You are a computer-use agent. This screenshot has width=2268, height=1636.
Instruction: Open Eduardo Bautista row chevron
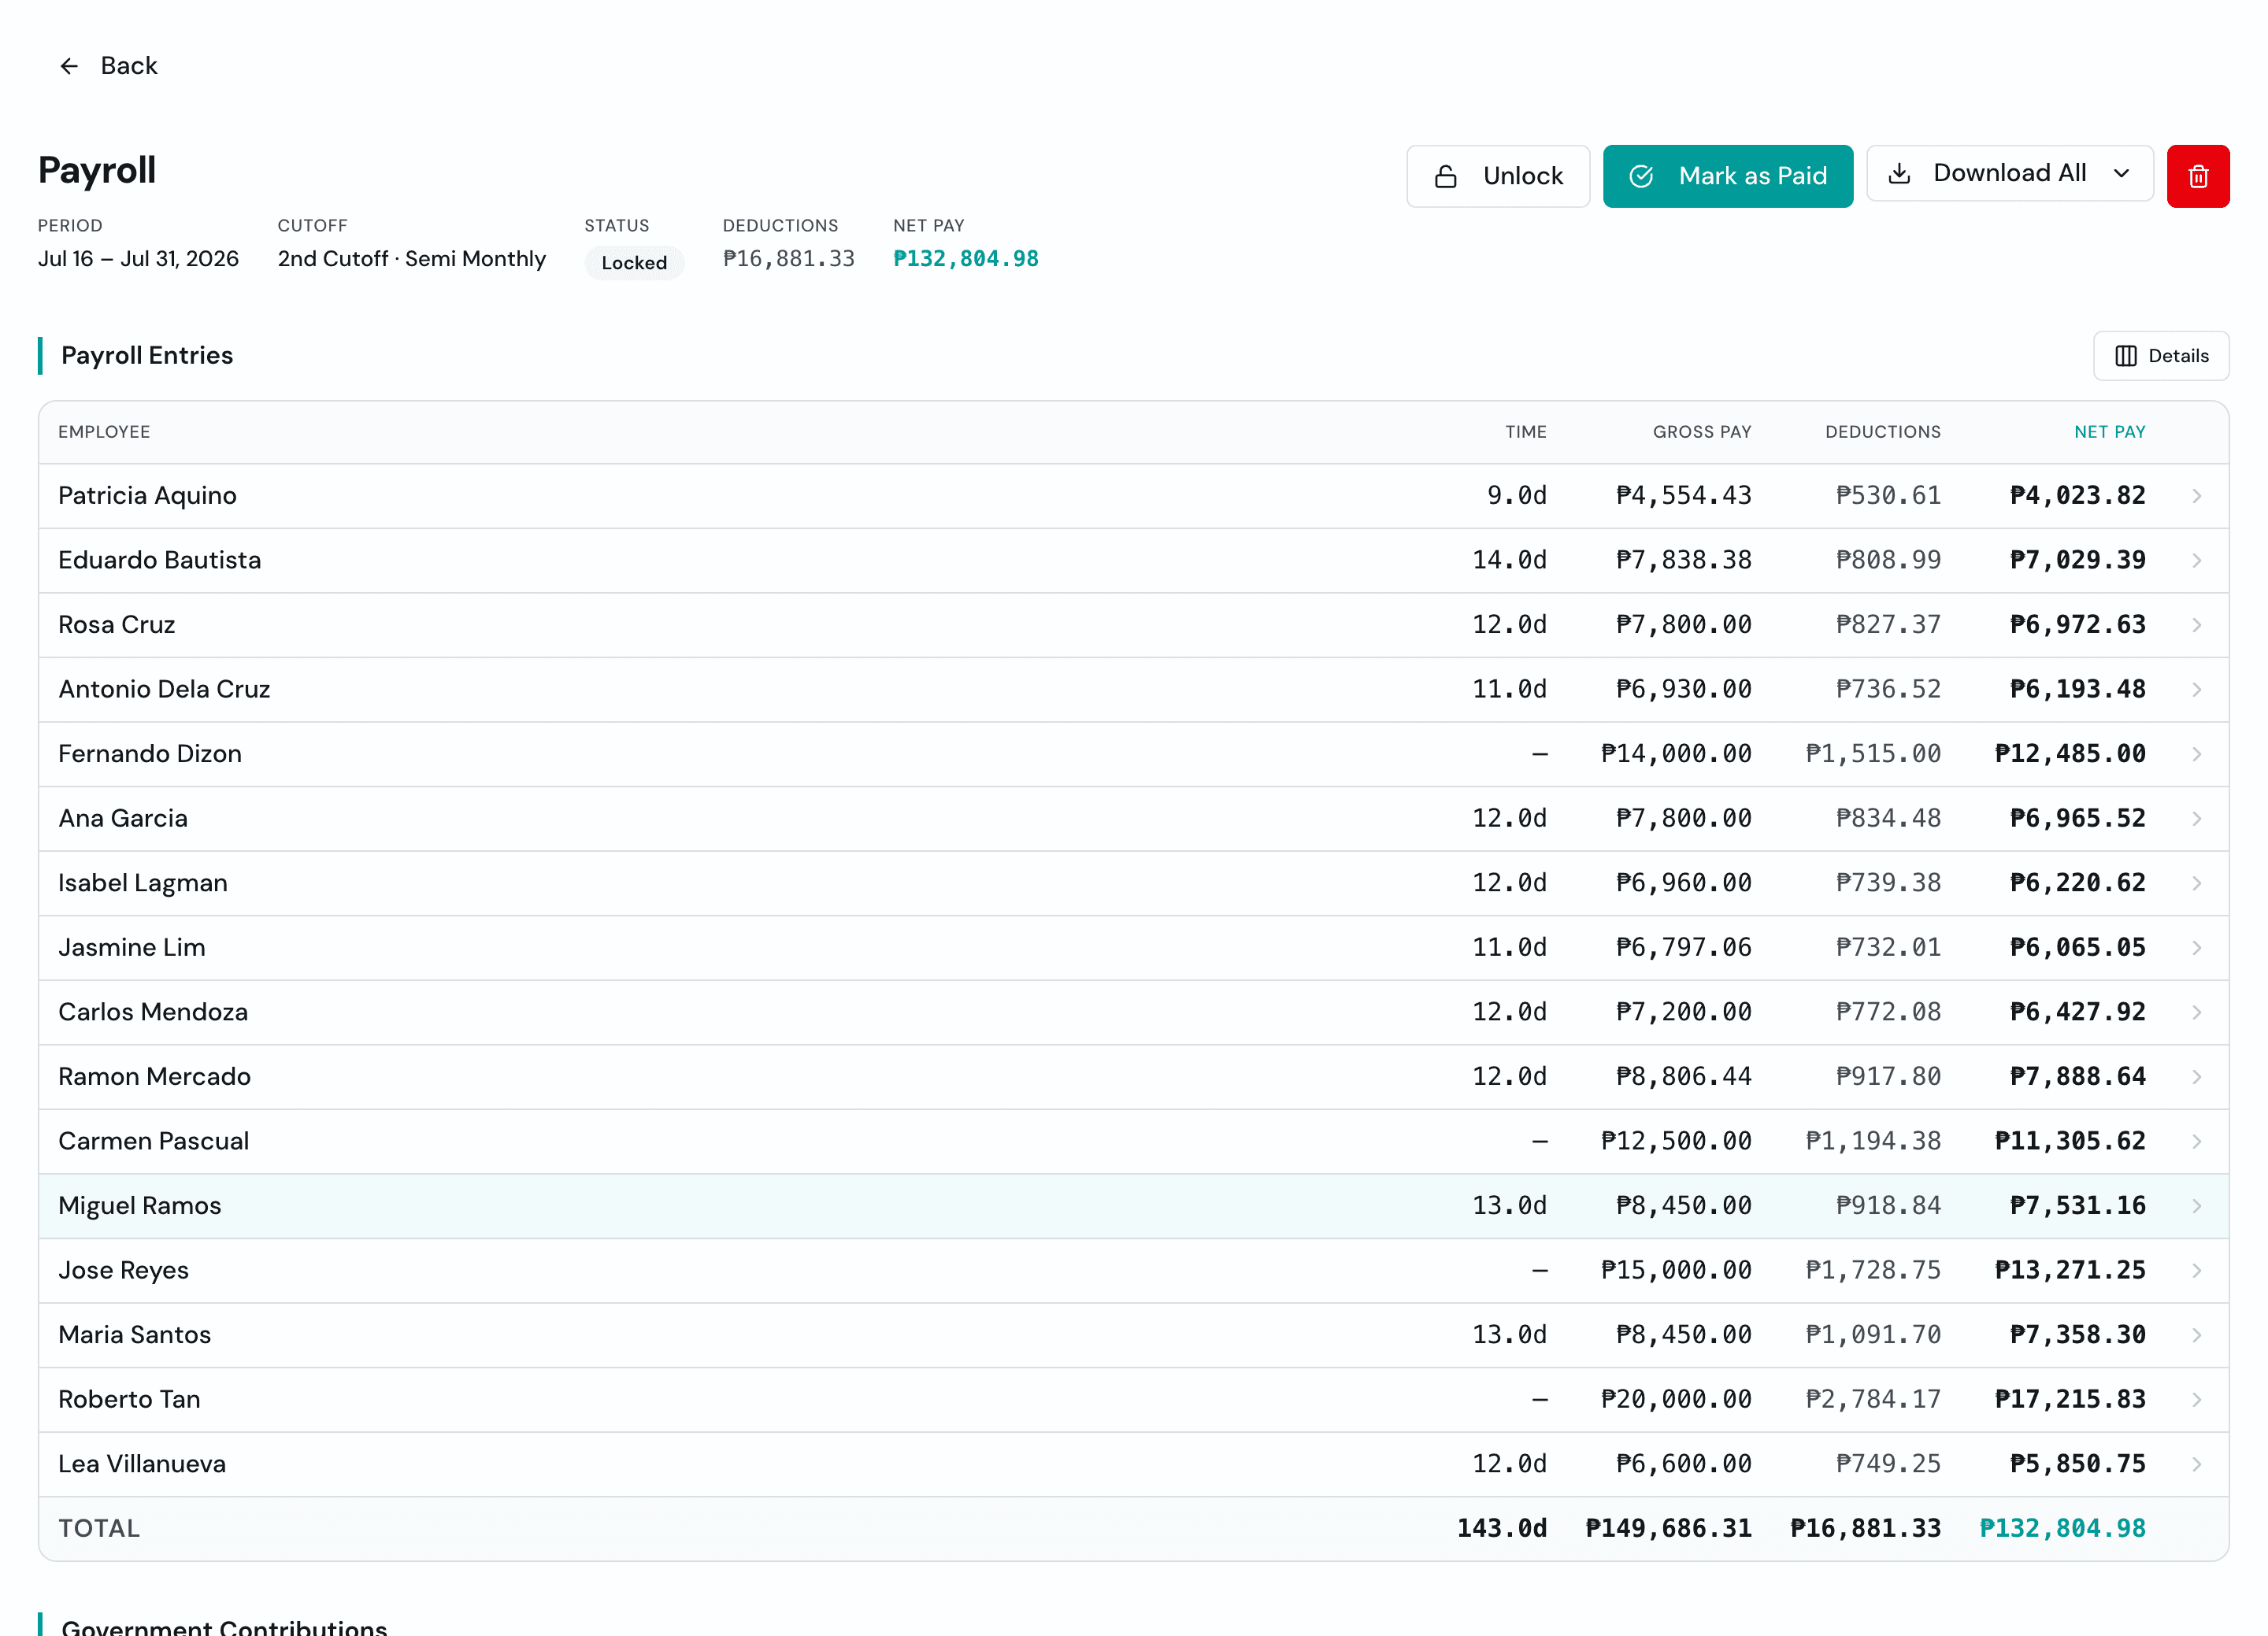[2196, 561]
